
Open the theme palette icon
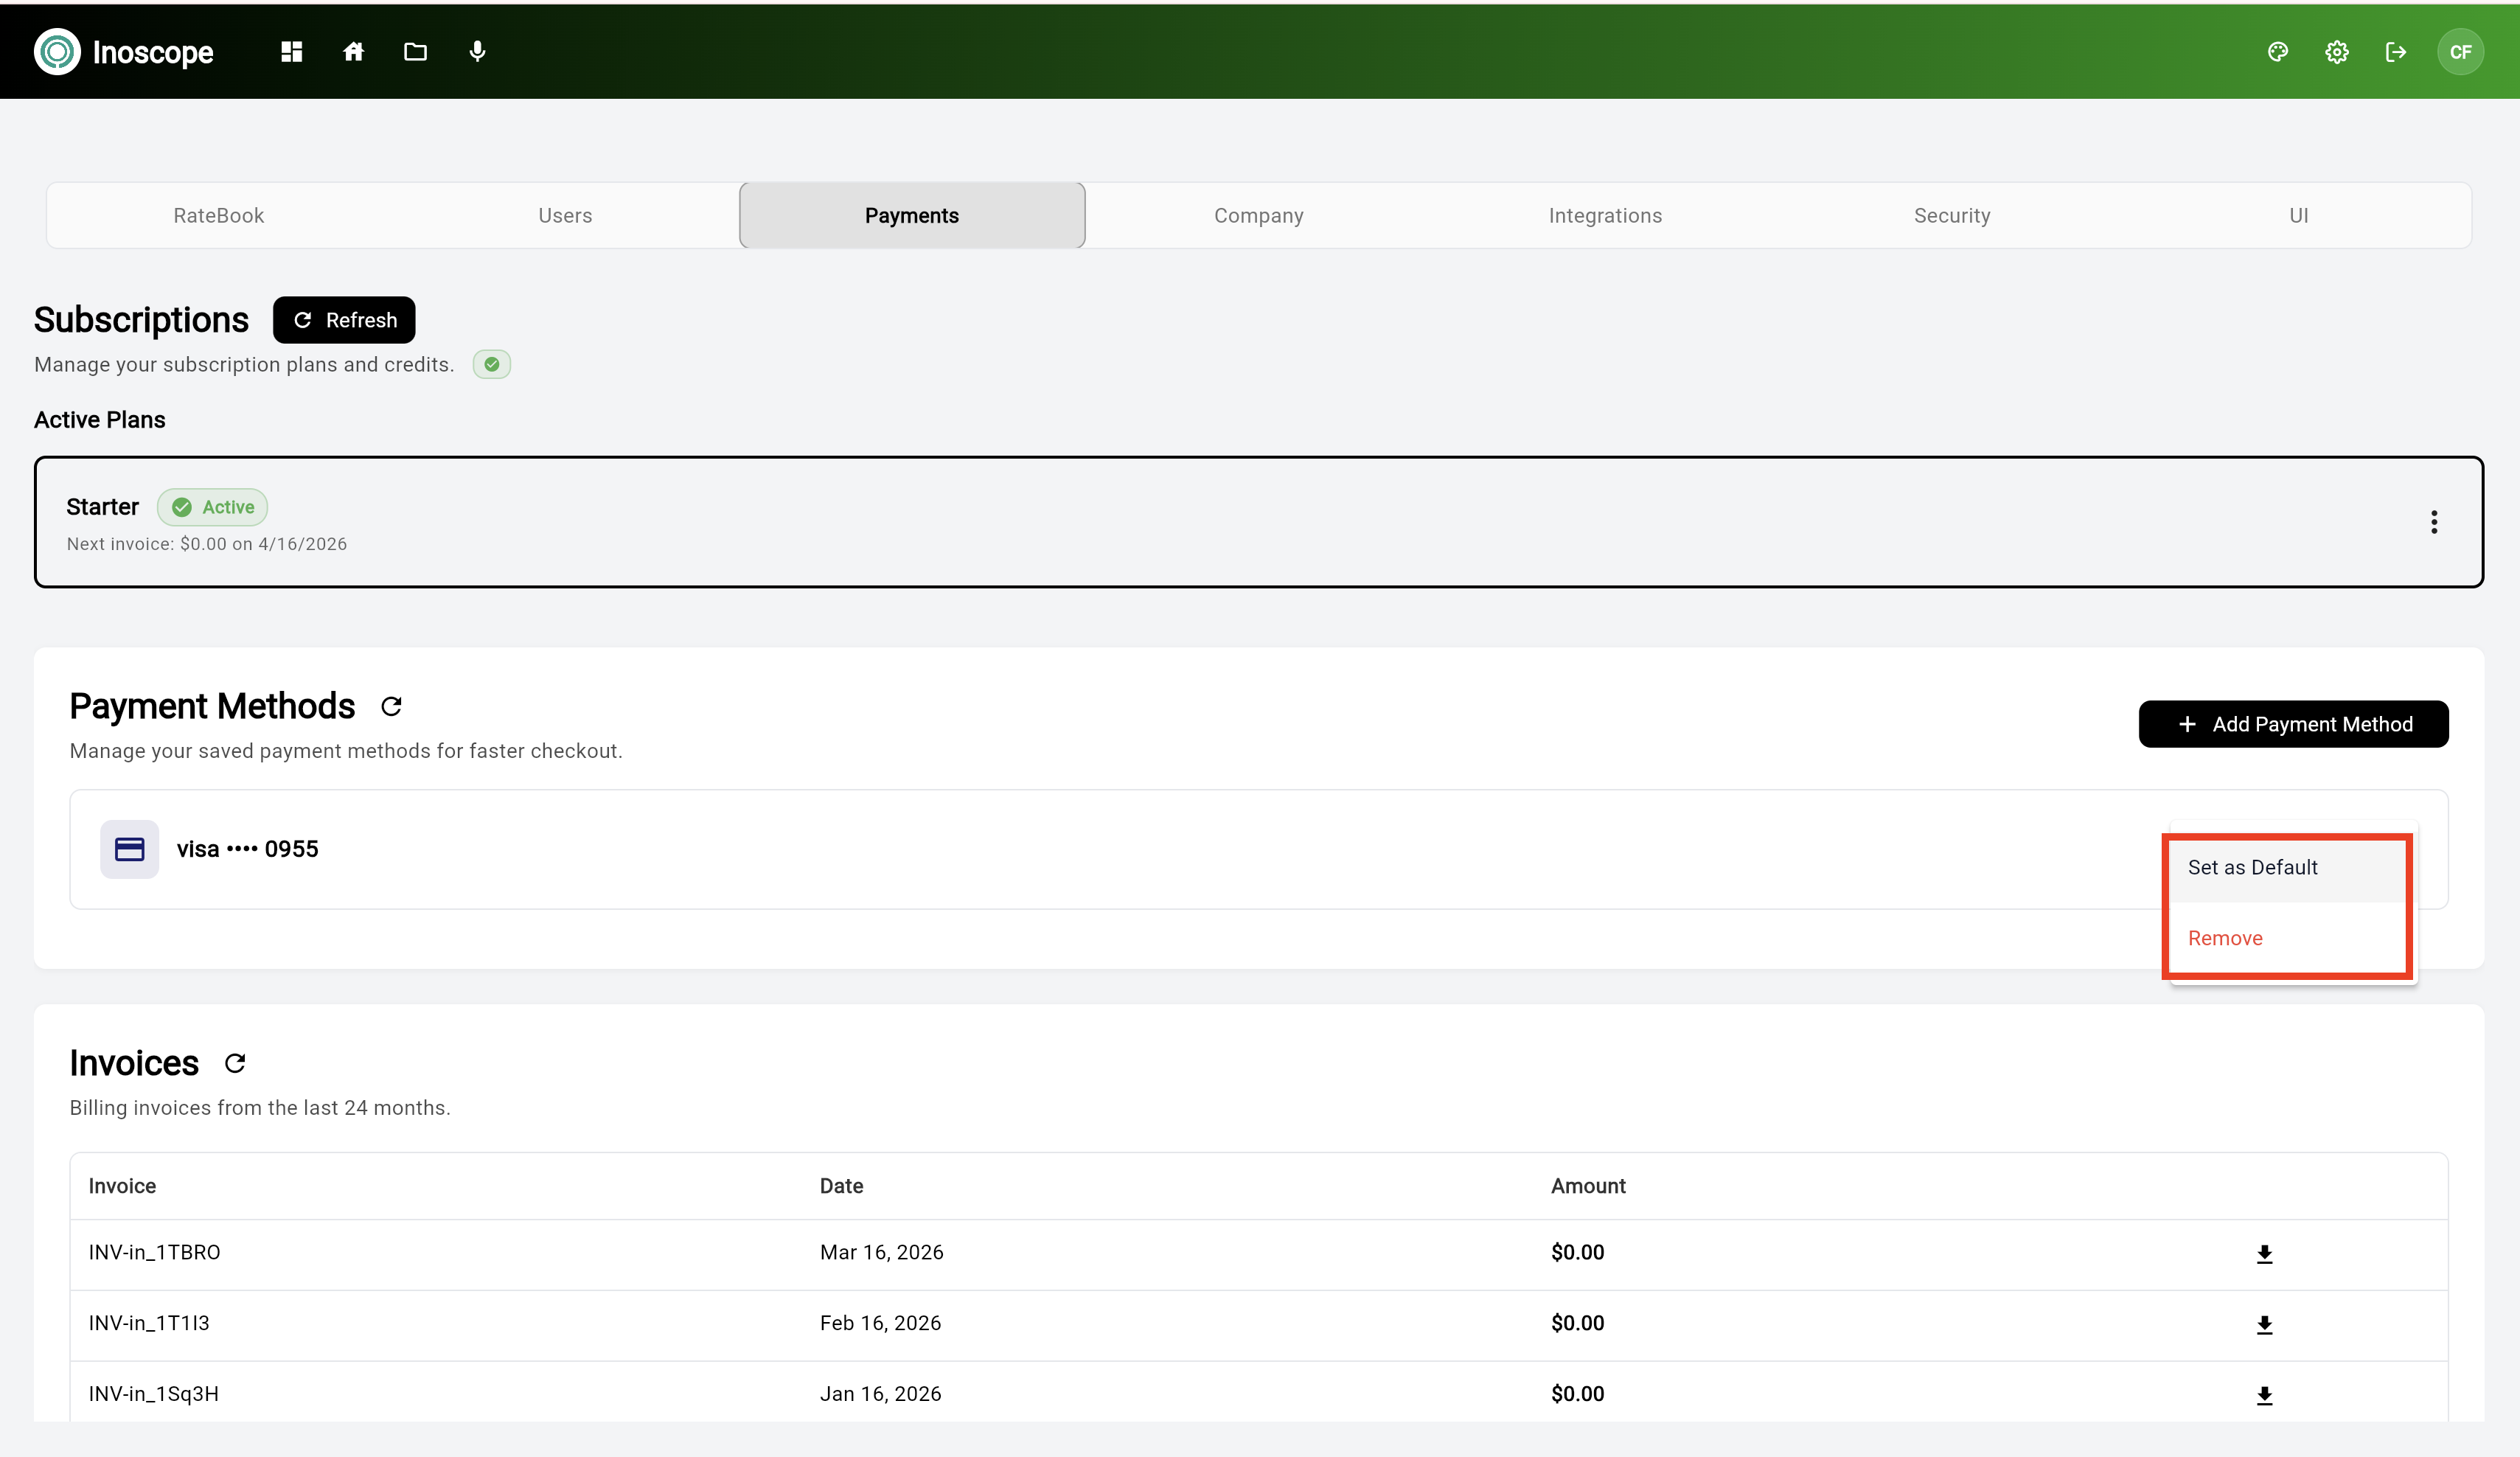tap(2277, 51)
